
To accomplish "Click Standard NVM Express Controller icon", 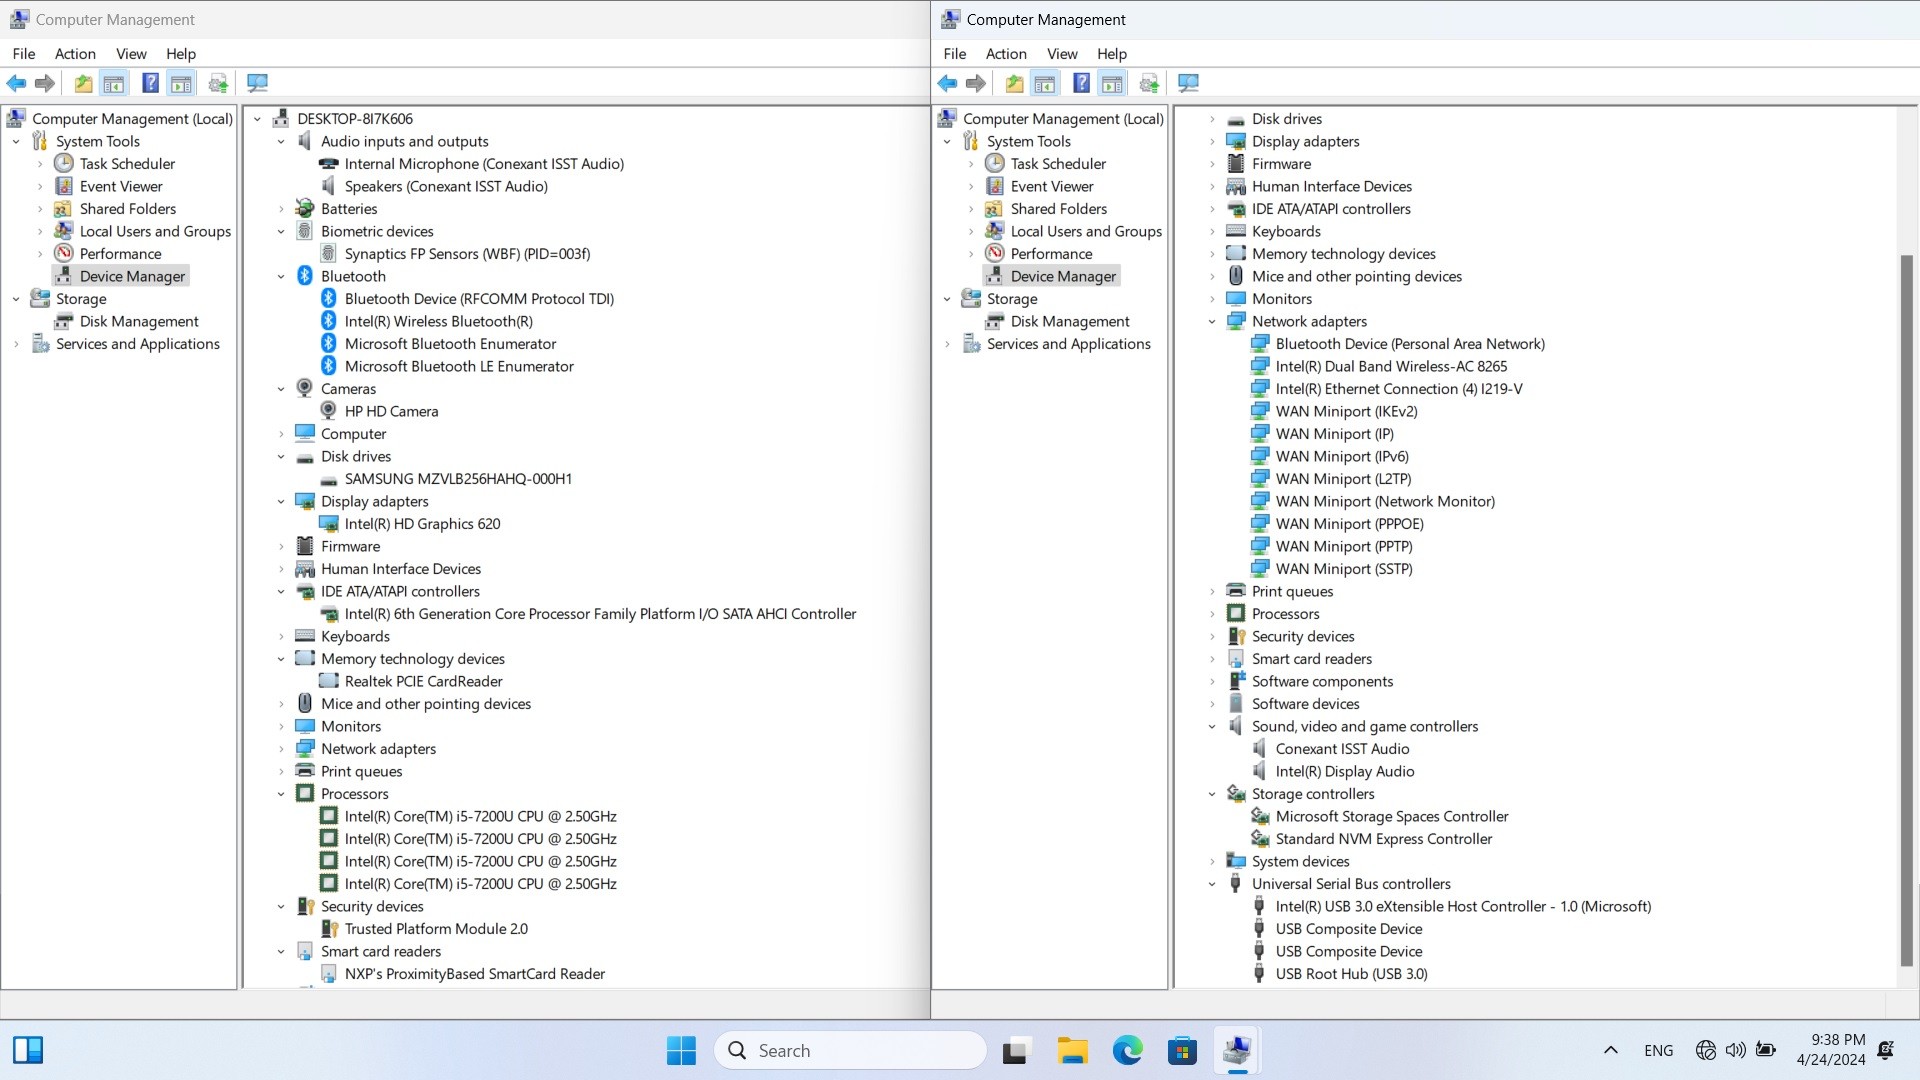I will (x=1260, y=839).
